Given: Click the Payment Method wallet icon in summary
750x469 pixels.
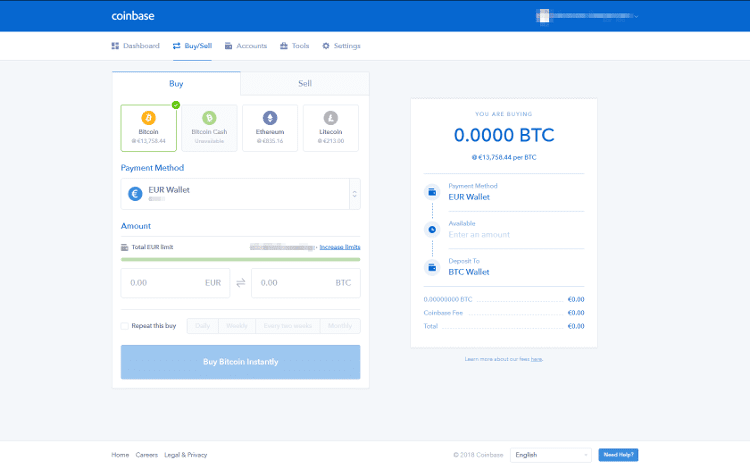Looking at the screenshot, I should click(432, 192).
